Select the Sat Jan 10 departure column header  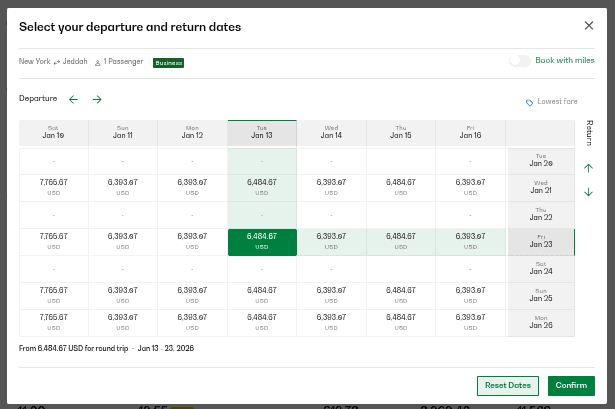click(x=54, y=133)
